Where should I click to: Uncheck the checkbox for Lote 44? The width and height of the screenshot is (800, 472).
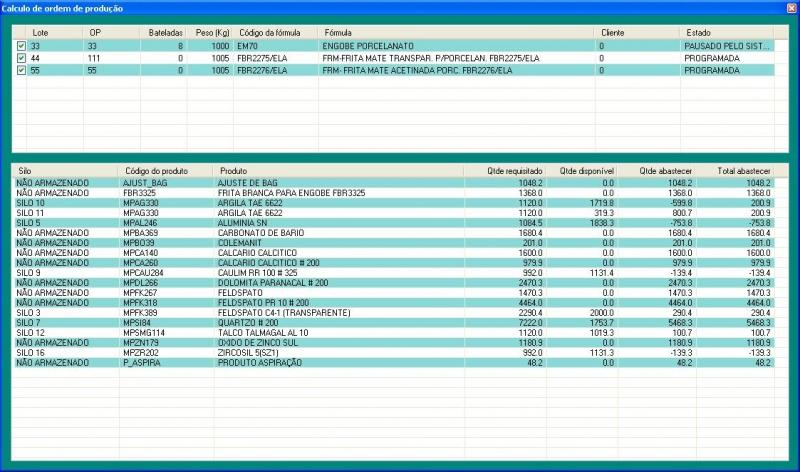pos(21,58)
